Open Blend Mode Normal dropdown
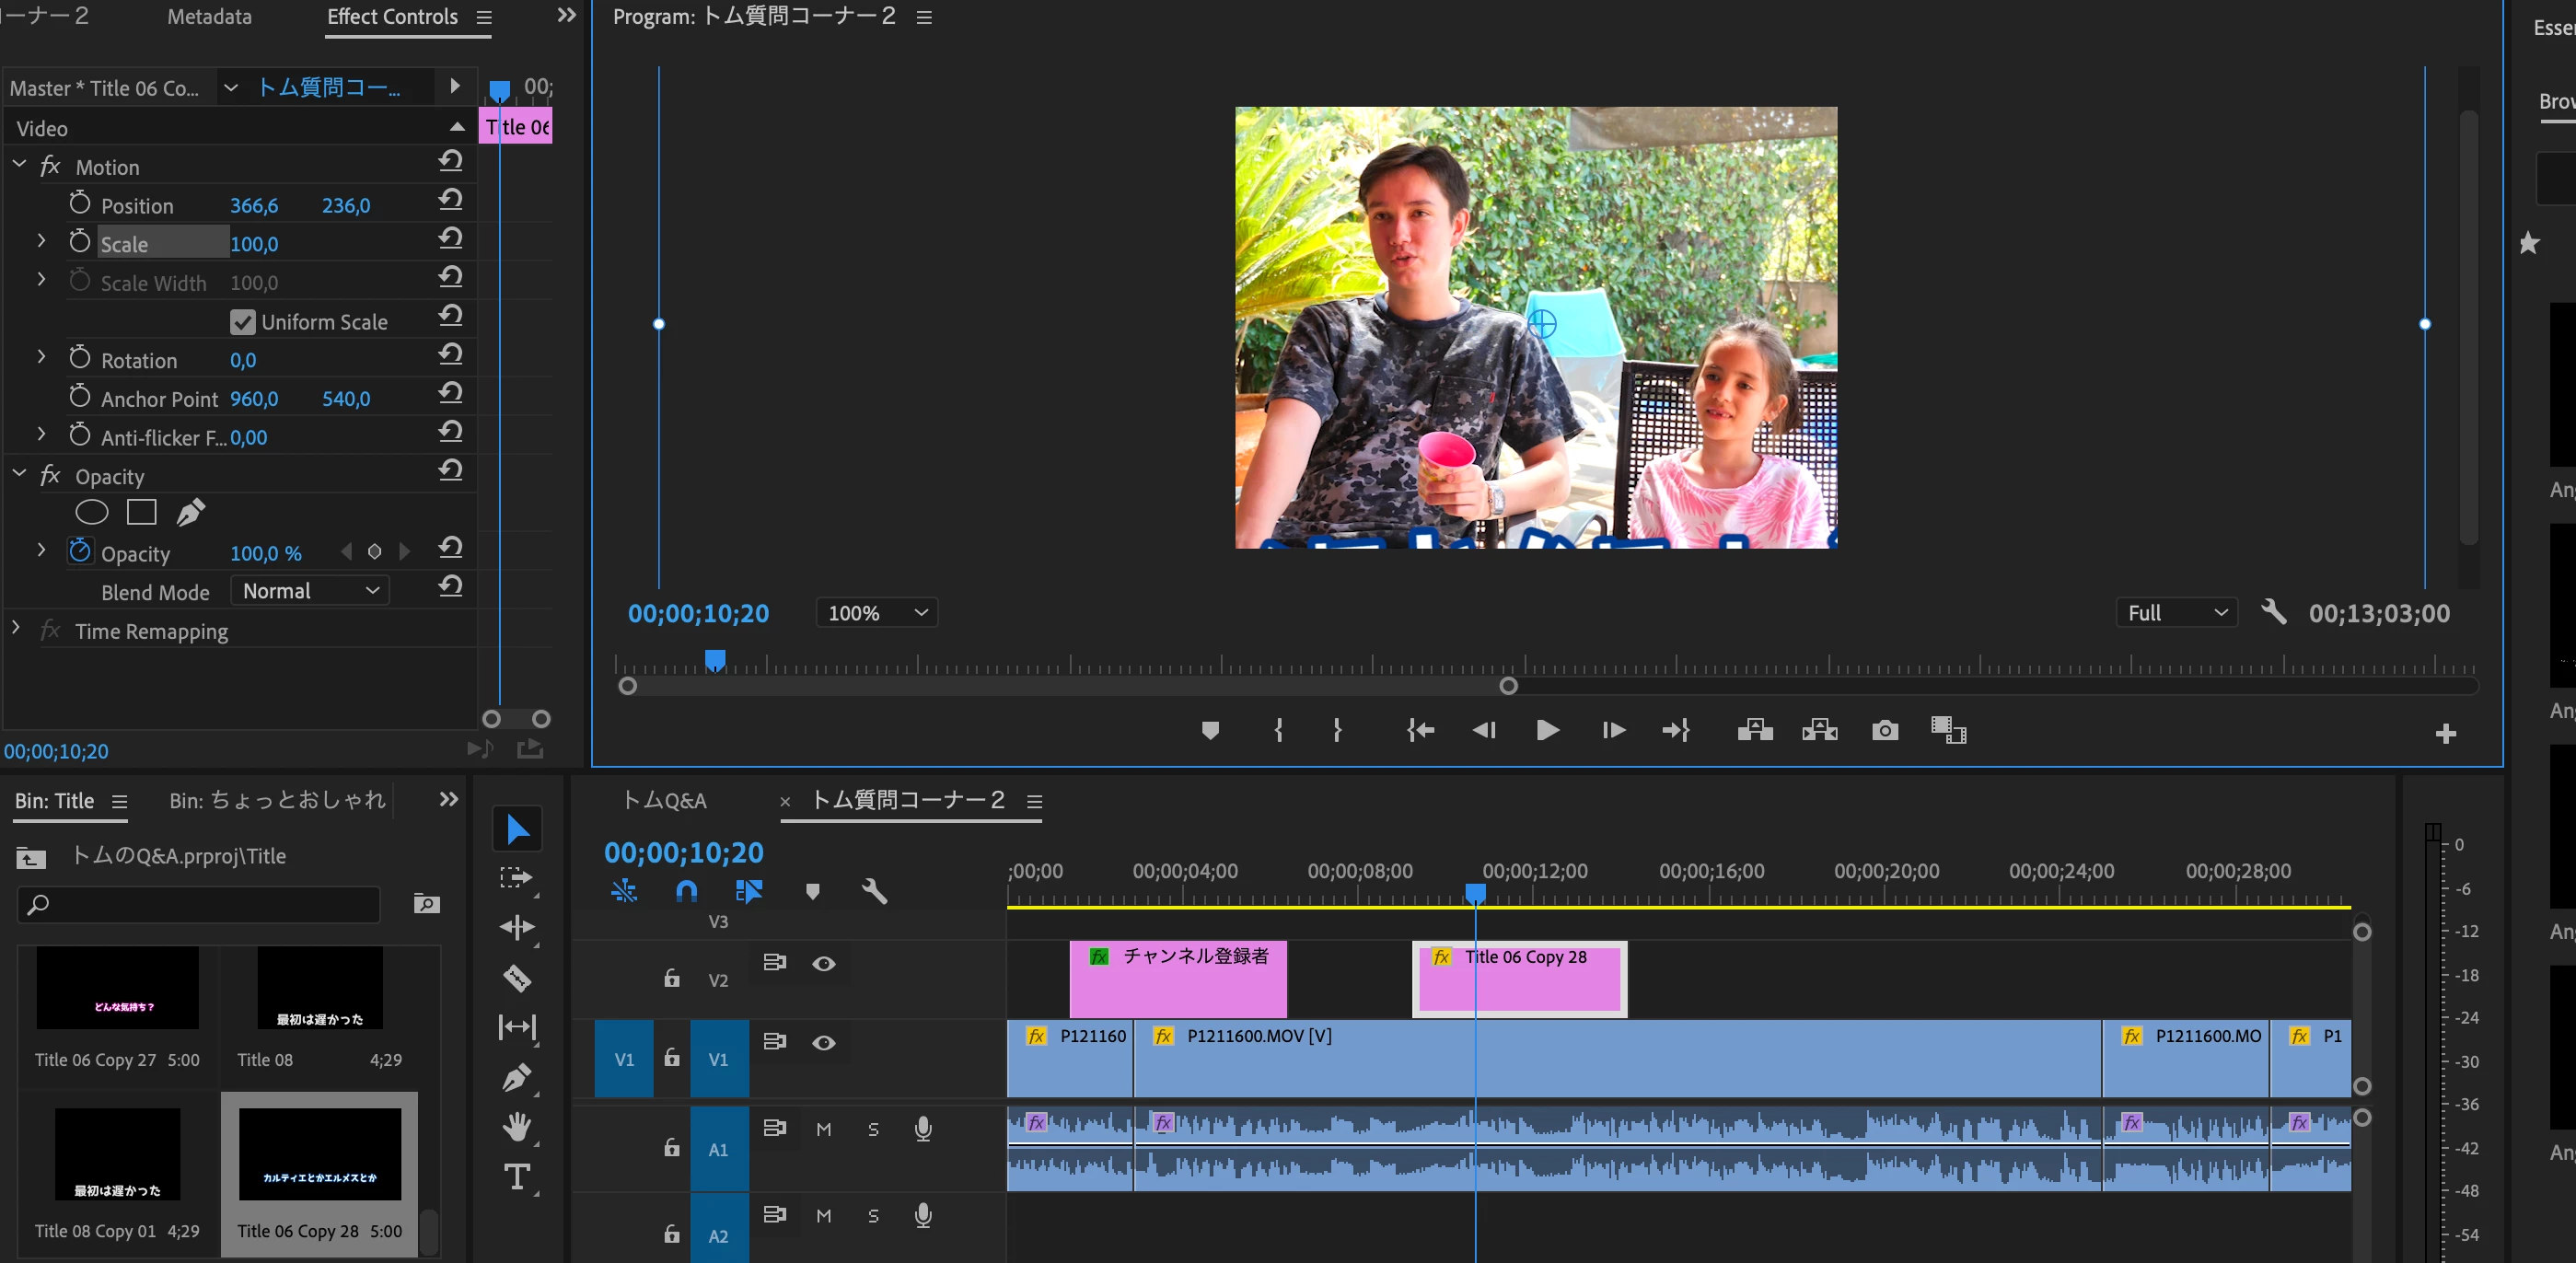Image resolution: width=2576 pixels, height=1263 pixels. (310, 591)
